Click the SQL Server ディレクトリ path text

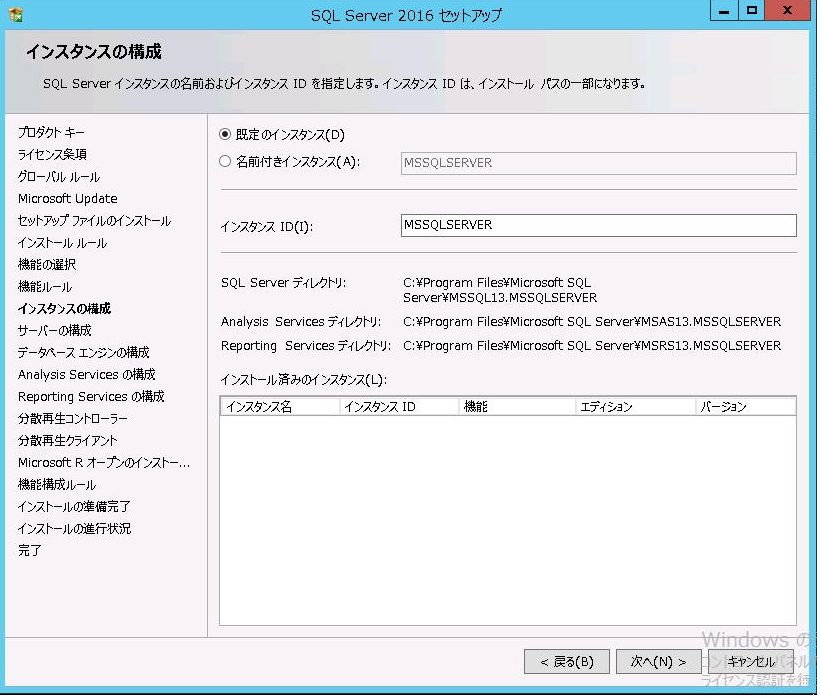coord(500,290)
